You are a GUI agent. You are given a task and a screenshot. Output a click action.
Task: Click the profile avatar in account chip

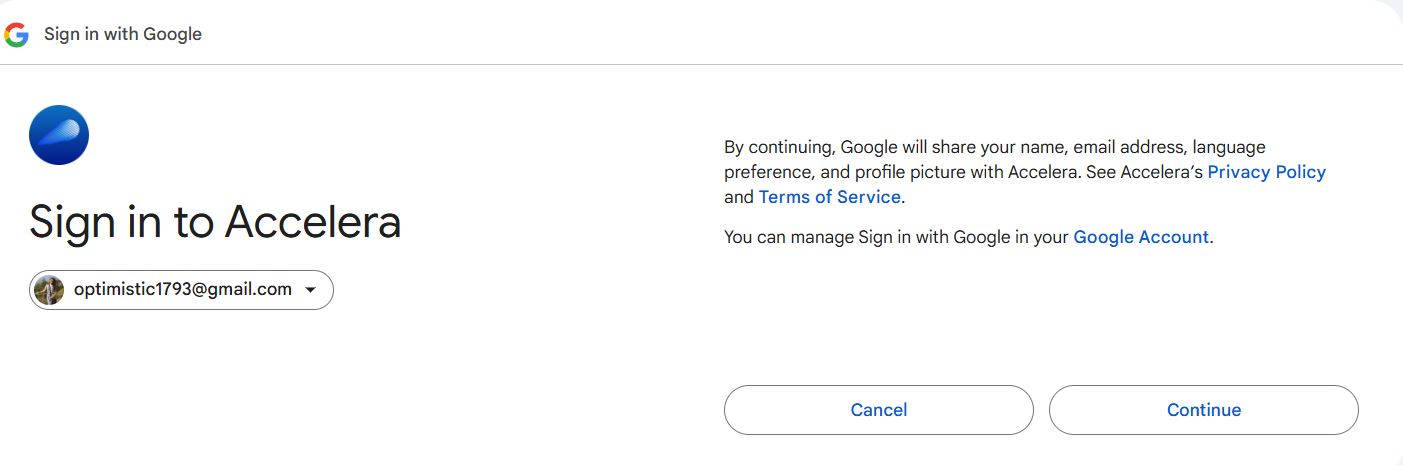[49, 290]
